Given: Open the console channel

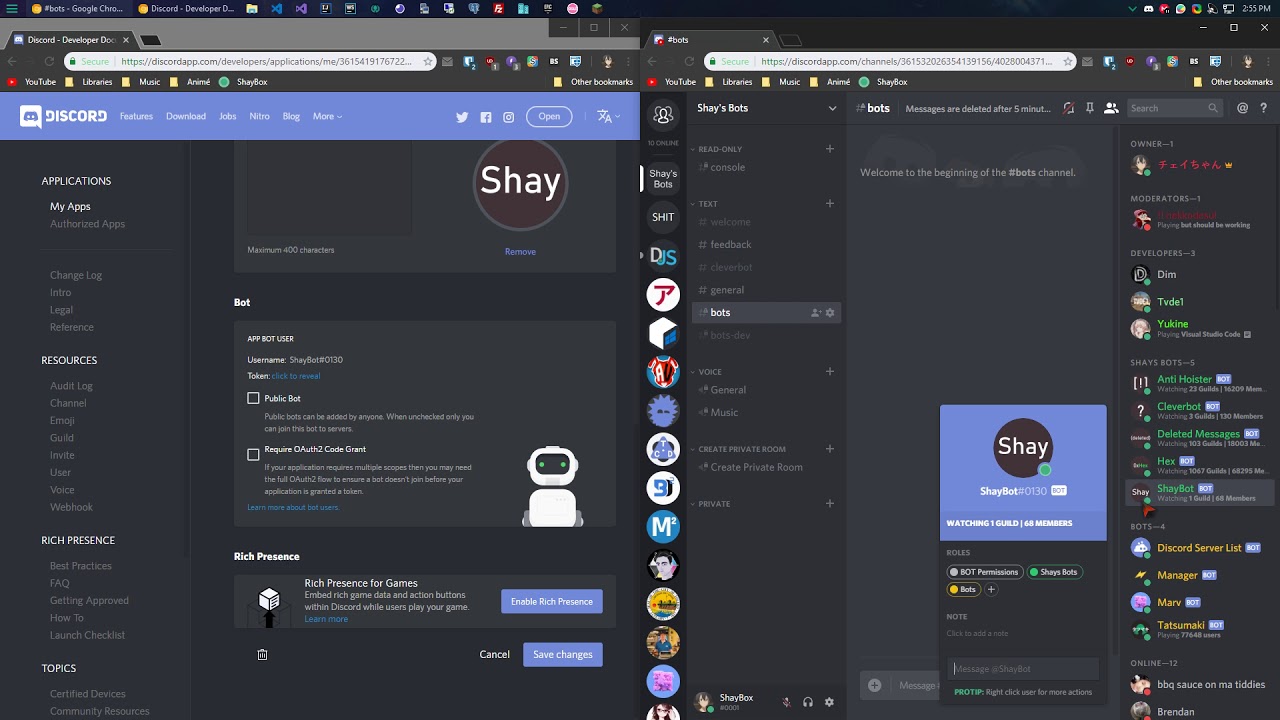Looking at the screenshot, I should [766, 167].
